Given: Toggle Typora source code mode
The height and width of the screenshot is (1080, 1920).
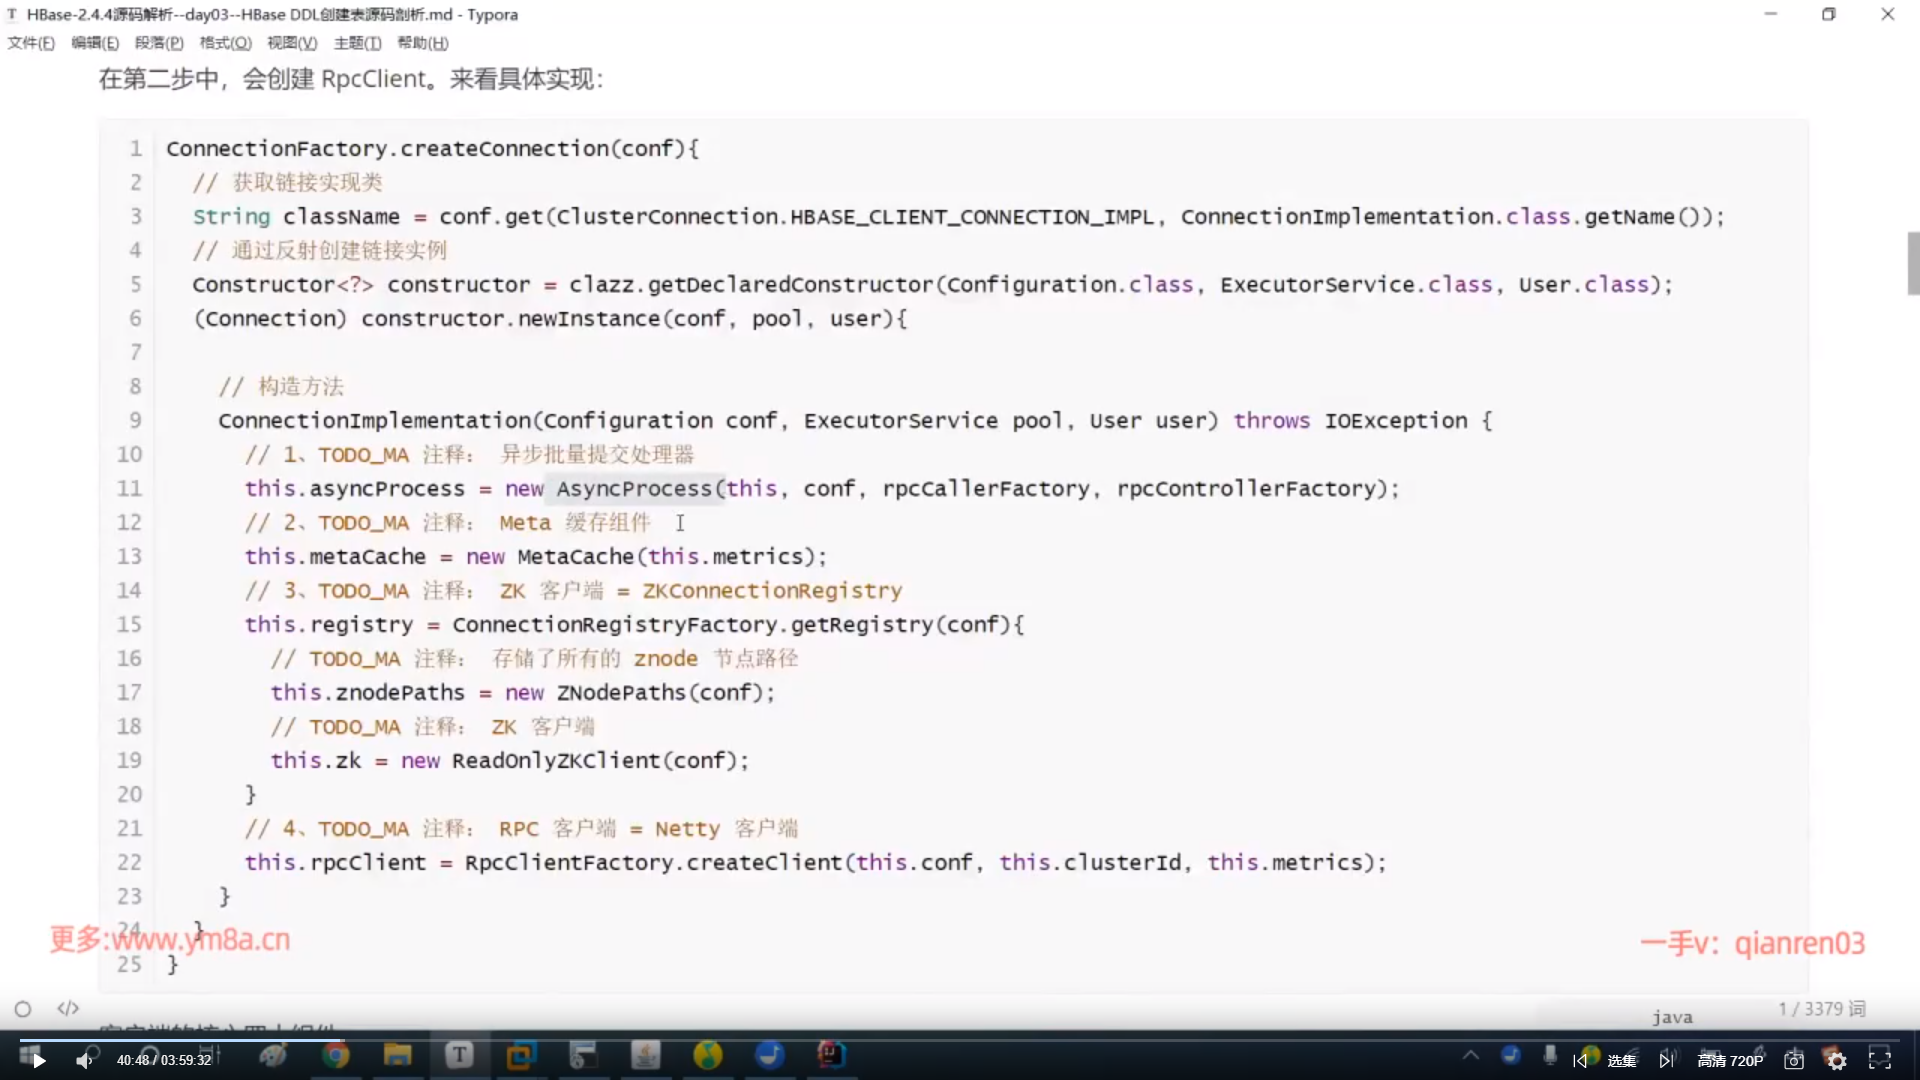Looking at the screenshot, I should [68, 1008].
